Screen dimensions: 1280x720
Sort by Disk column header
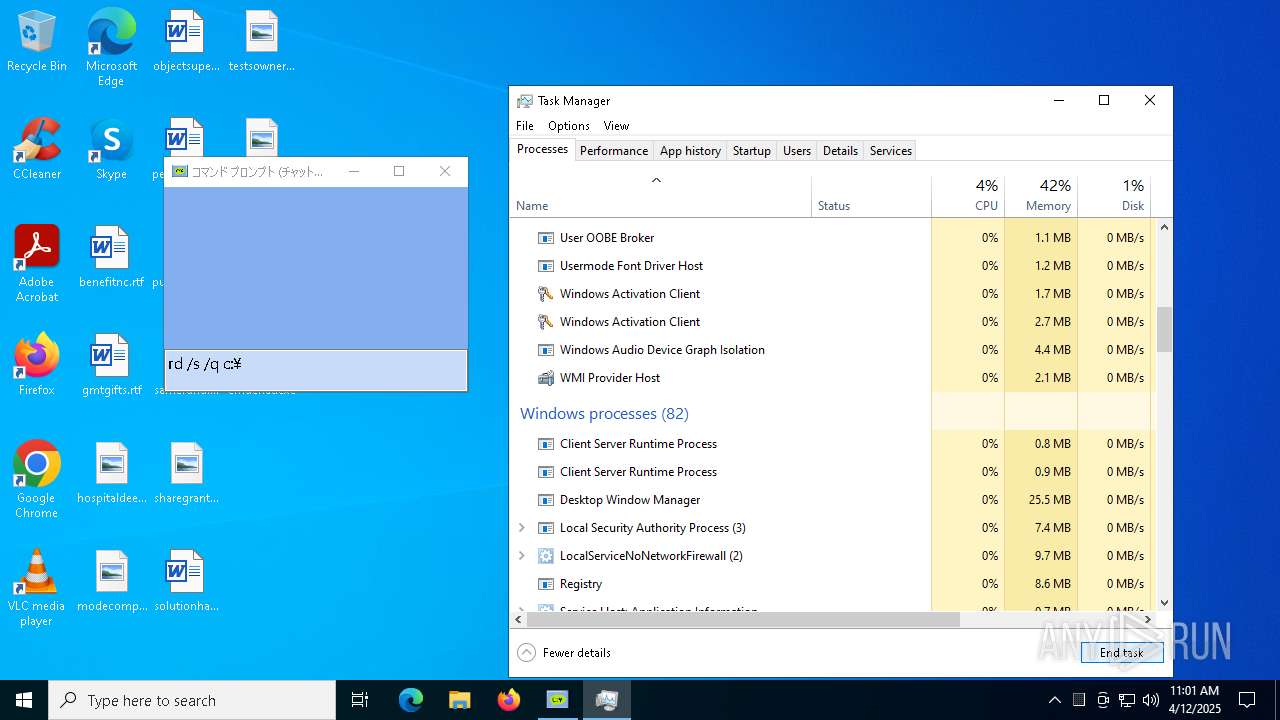pos(1114,196)
